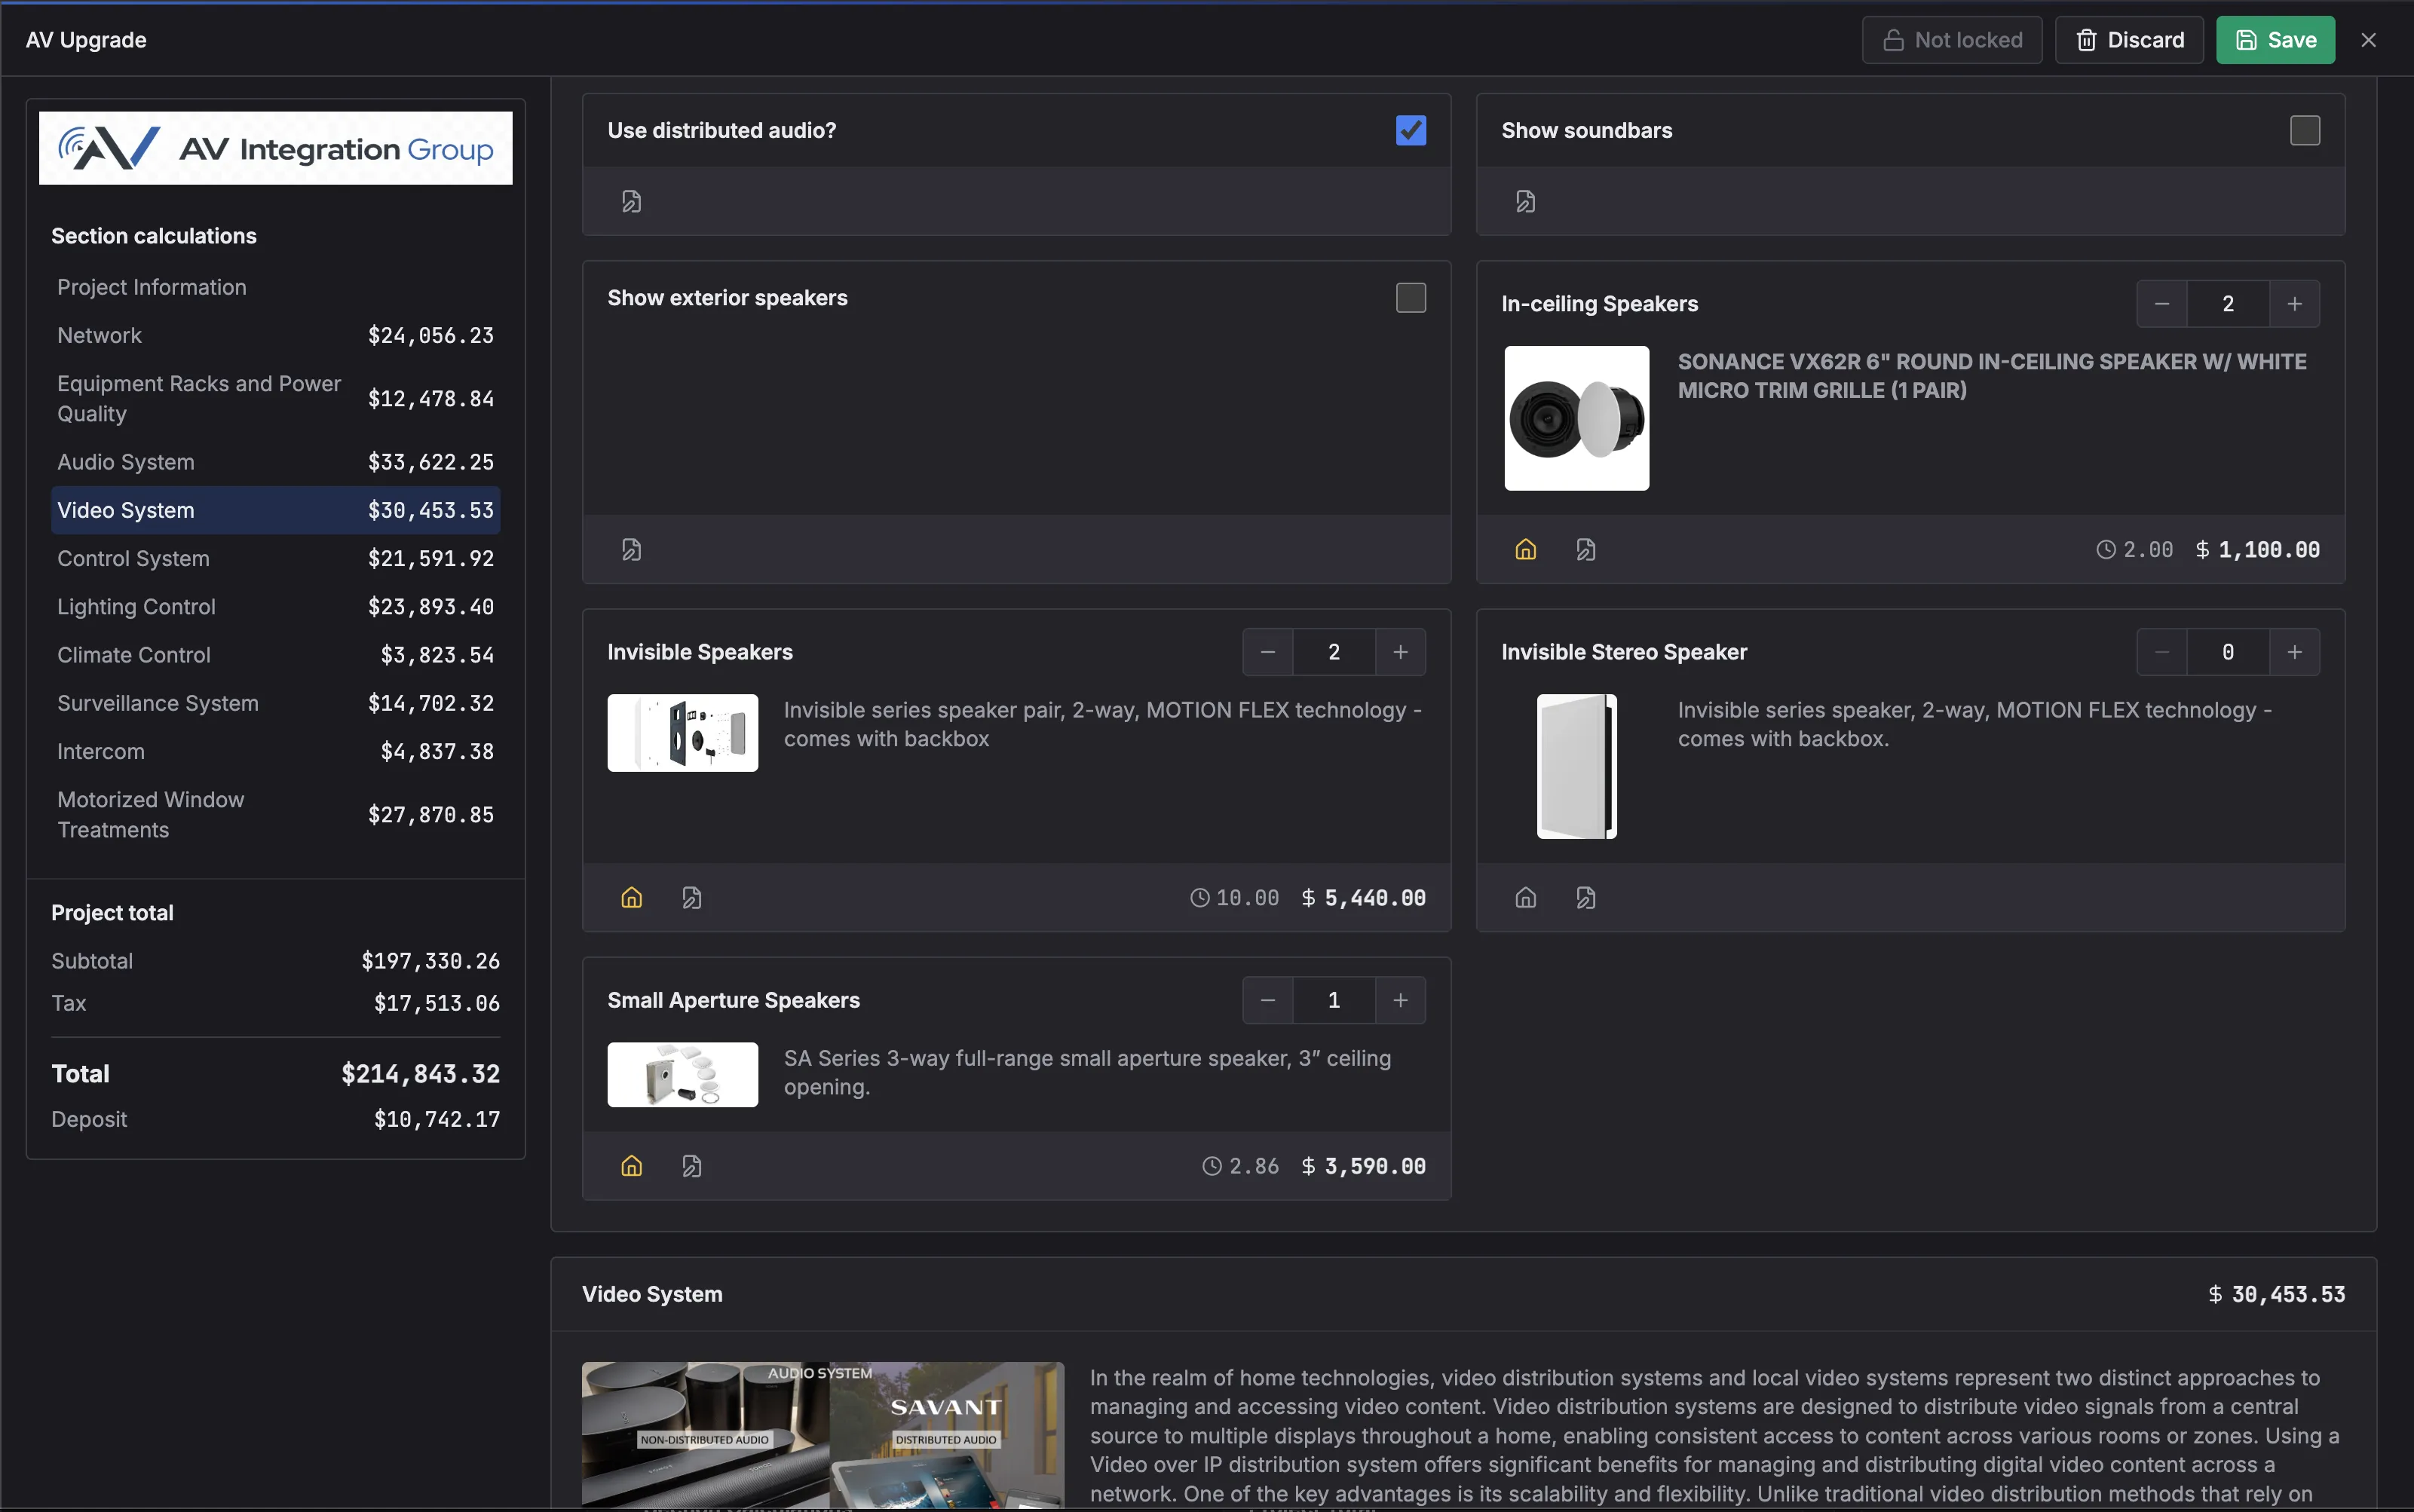
Task: Decrease In-ceiling Speakers quantity with minus
Action: click(2161, 303)
